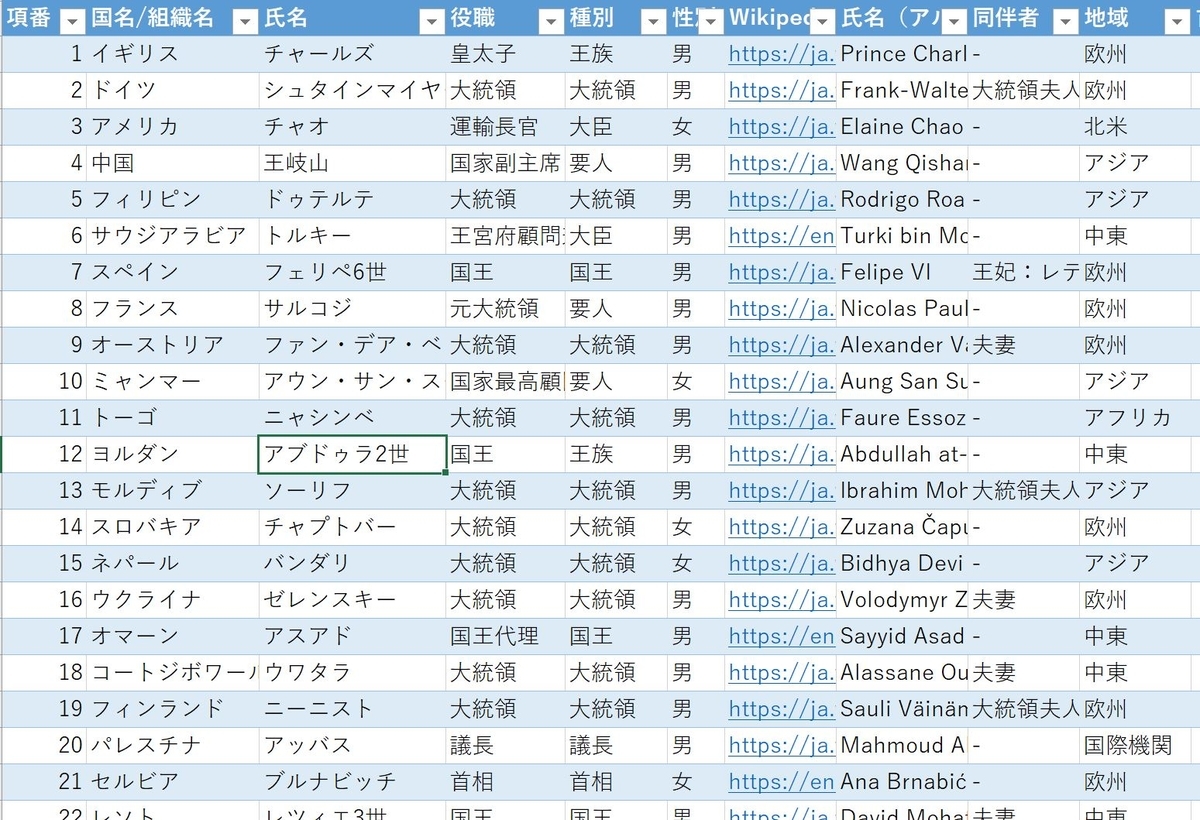The width and height of the screenshot is (1200, 820).
Task: Select the cell ブルナビッチ
Action: tap(353, 781)
